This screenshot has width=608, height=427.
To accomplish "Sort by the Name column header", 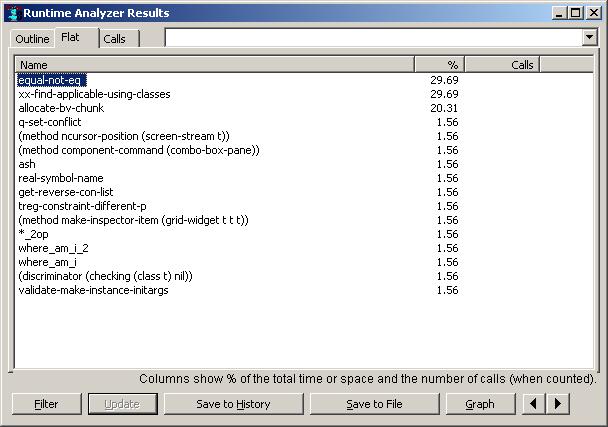I will pos(214,65).
